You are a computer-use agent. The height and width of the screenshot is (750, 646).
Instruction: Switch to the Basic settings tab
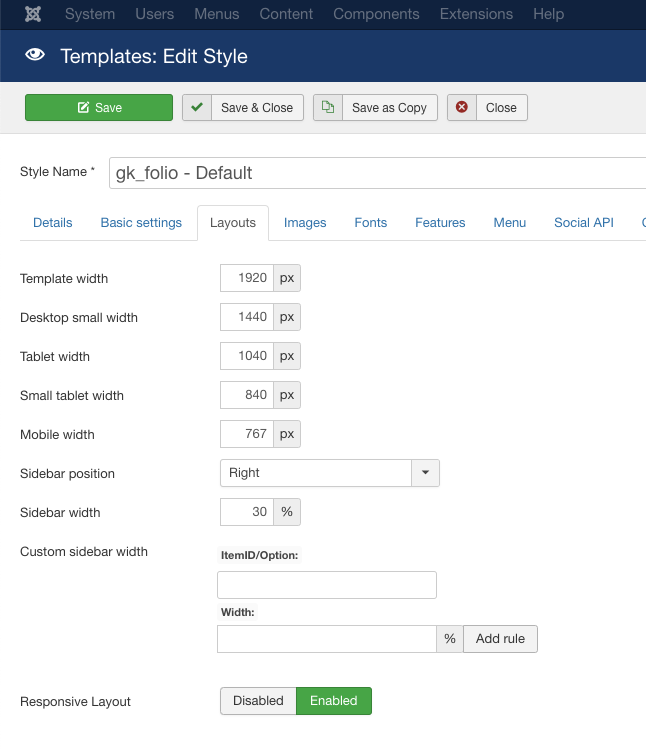(141, 223)
